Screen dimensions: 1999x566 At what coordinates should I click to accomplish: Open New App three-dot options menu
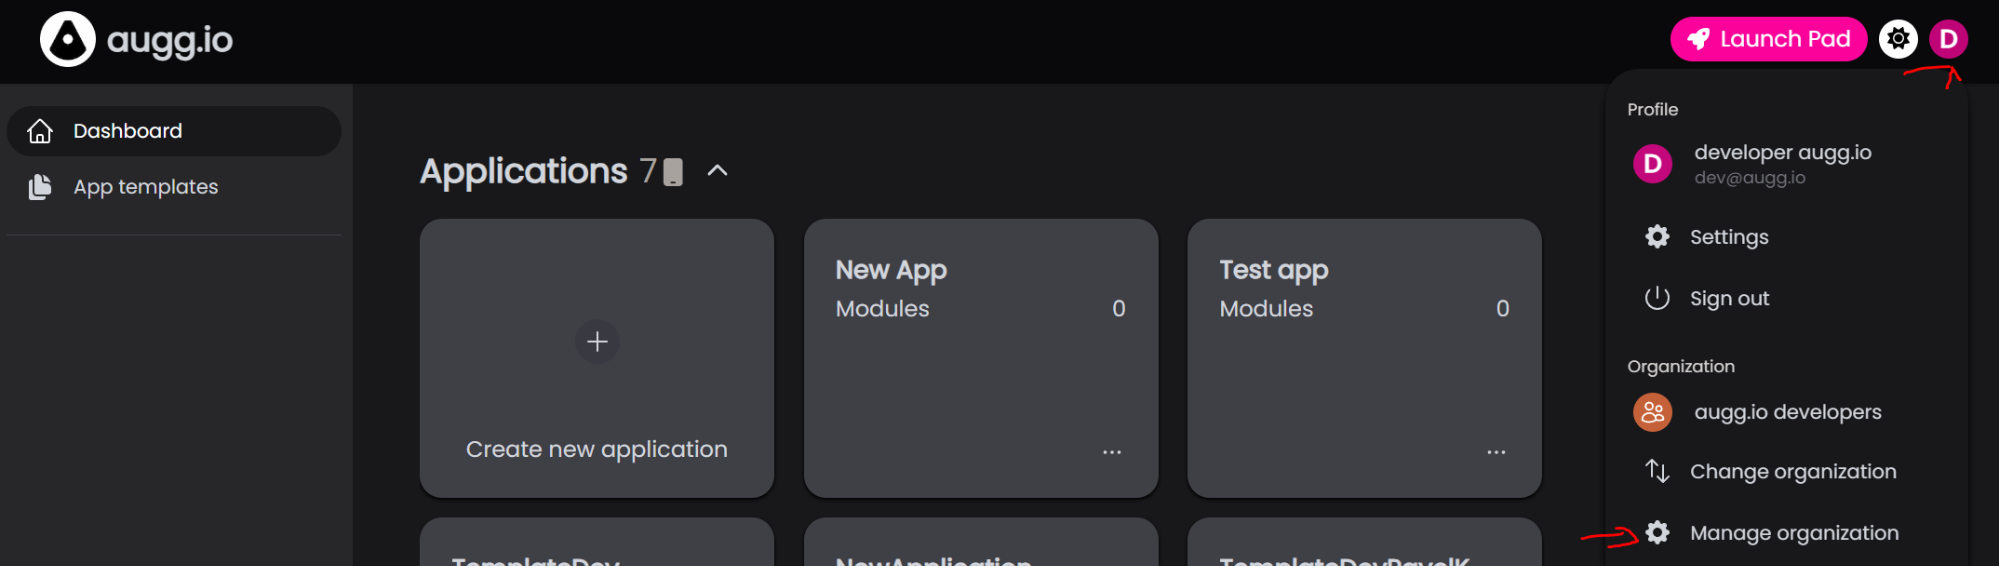(x=1111, y=452)
